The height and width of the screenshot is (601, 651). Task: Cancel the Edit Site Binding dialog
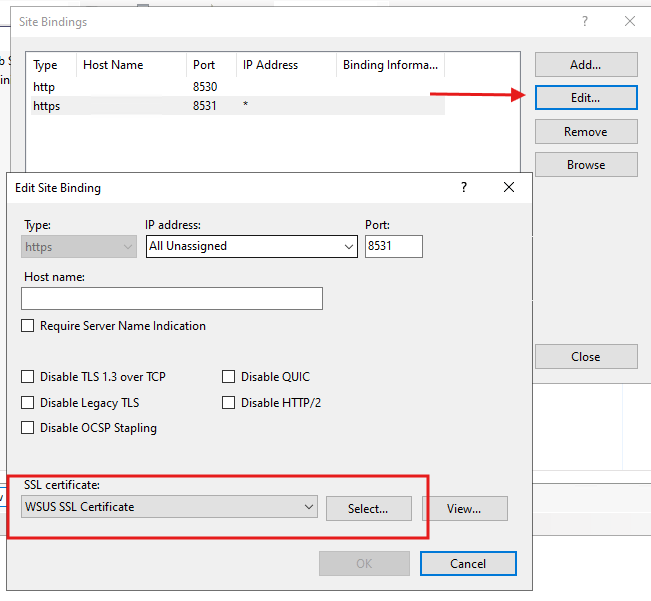[468, 563]
